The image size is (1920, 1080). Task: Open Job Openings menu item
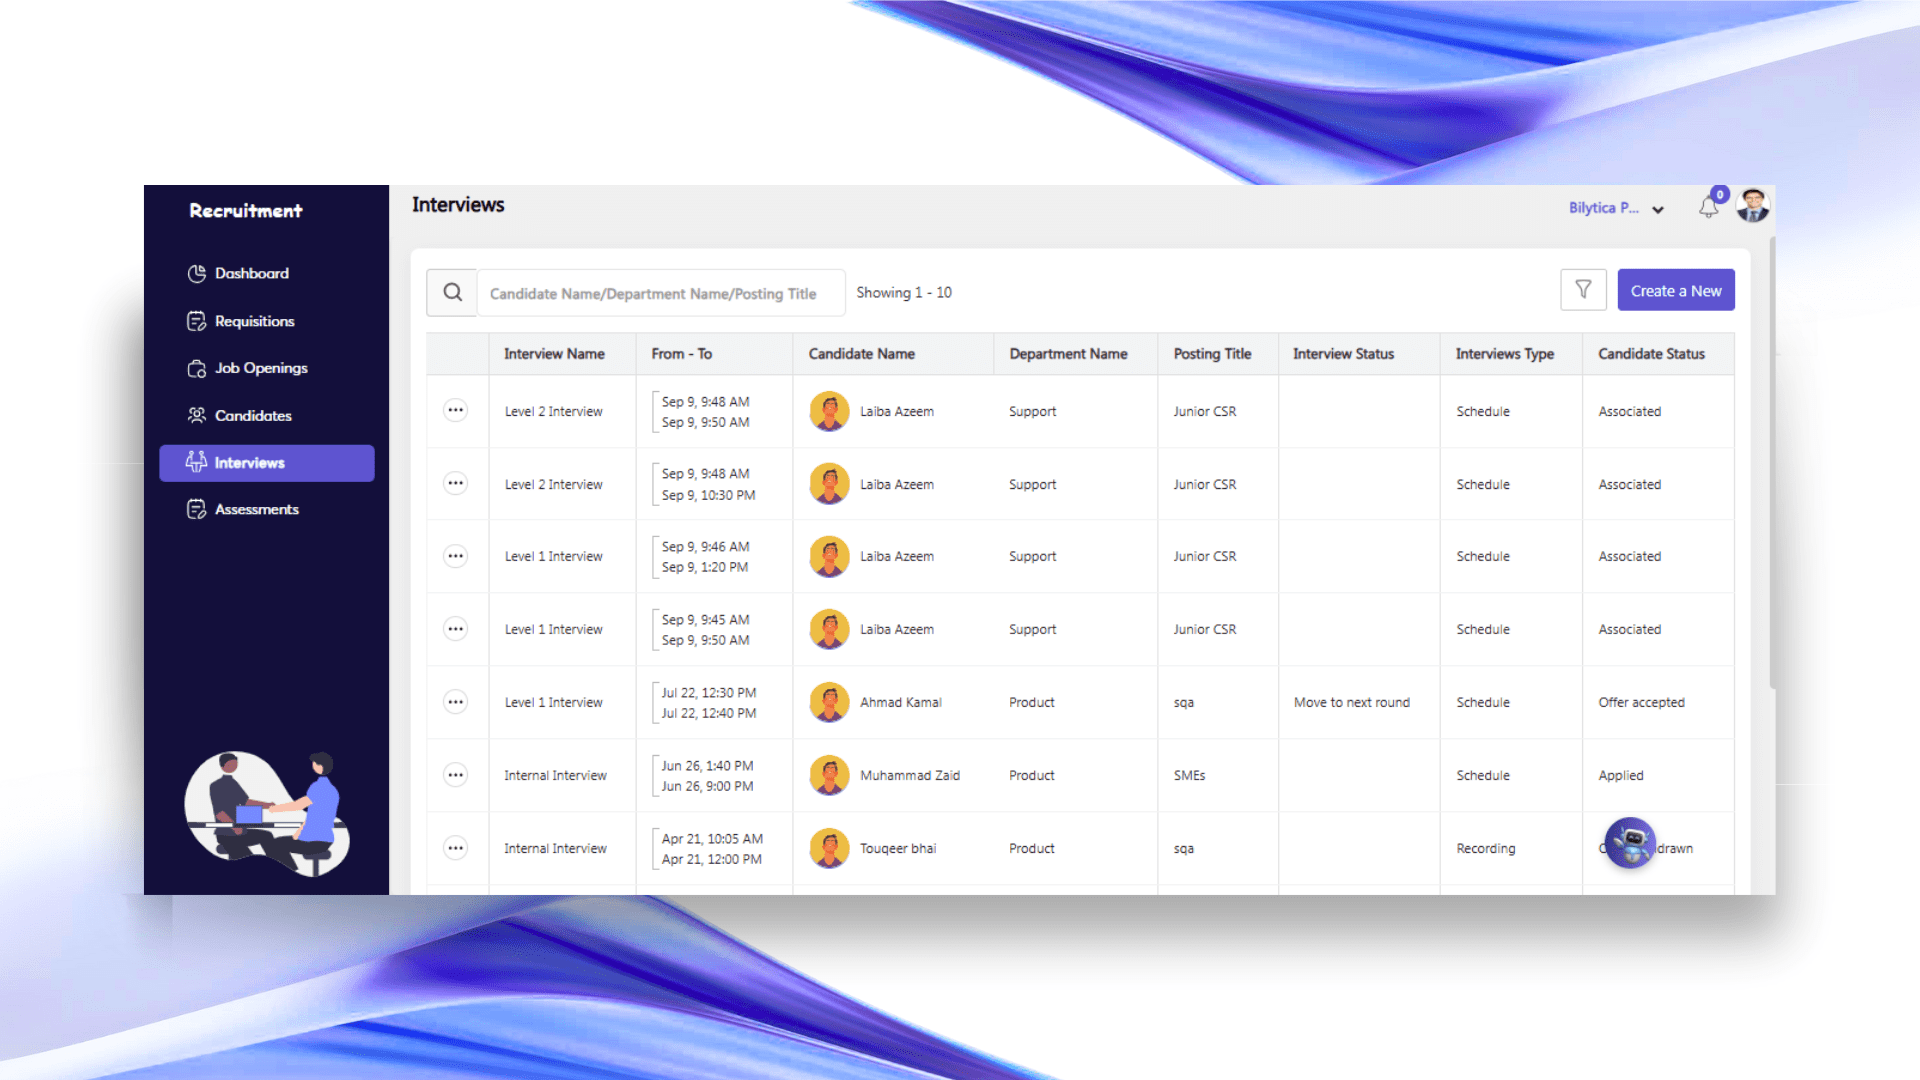(x=260, y=368)
